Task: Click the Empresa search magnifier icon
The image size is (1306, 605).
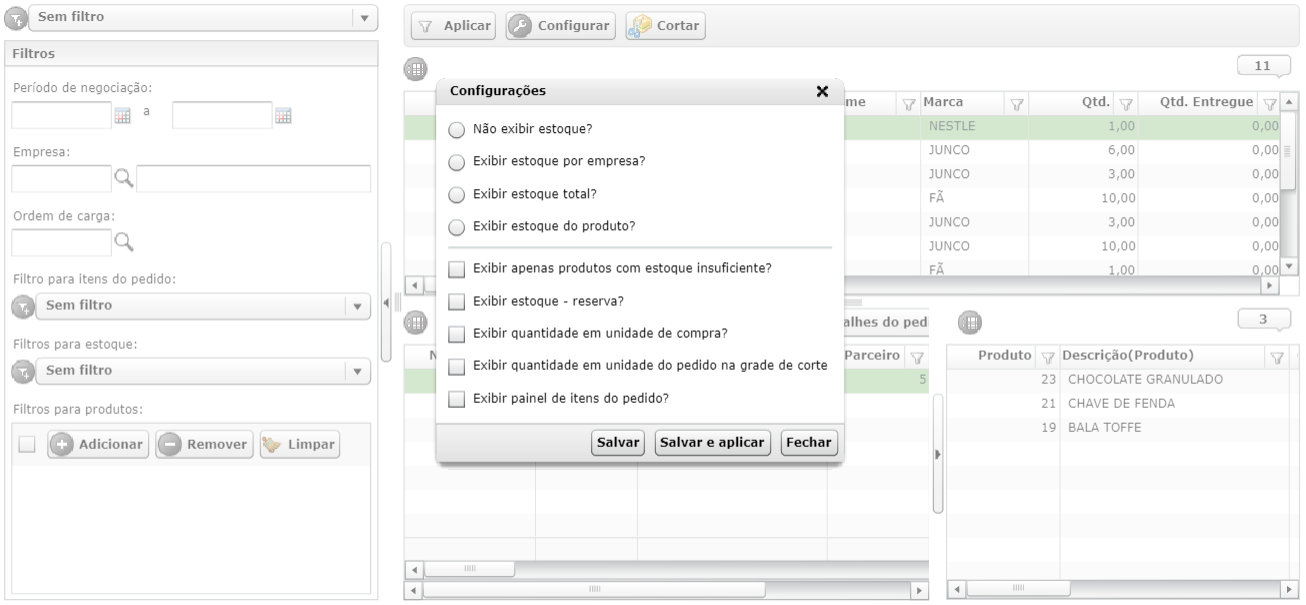Action: (124, 179)
